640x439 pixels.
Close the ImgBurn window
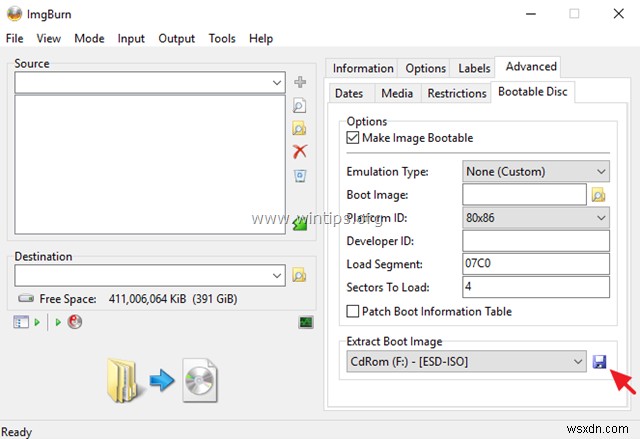(619, 14)
